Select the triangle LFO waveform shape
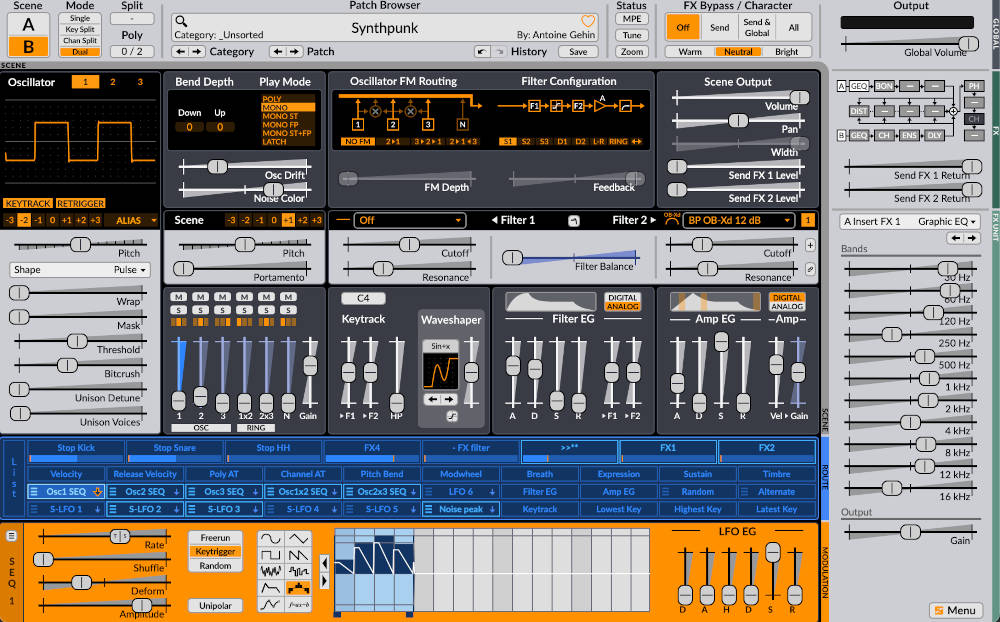Screen dimensions: 1000x622 298,538
